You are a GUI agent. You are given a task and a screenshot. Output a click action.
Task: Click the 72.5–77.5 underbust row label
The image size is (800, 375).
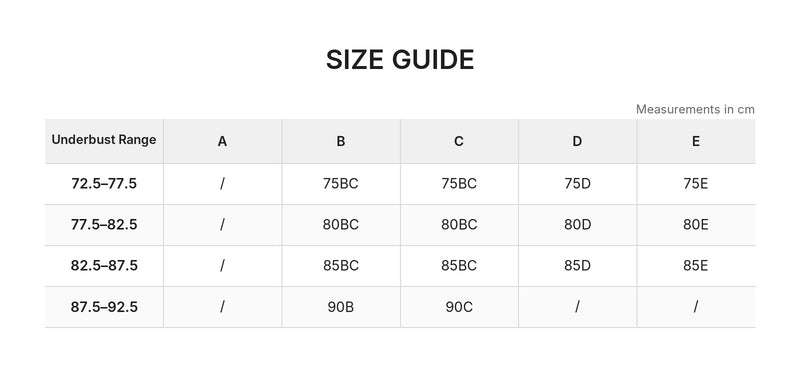click(104, 184)
